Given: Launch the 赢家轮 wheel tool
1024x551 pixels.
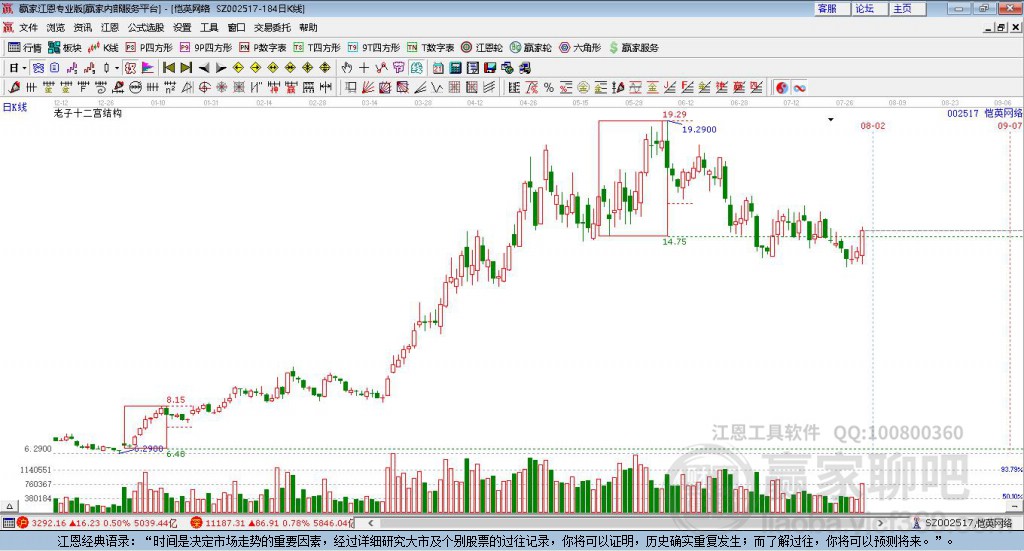Looking at the screenshot, I should click(x=531, y=48).
